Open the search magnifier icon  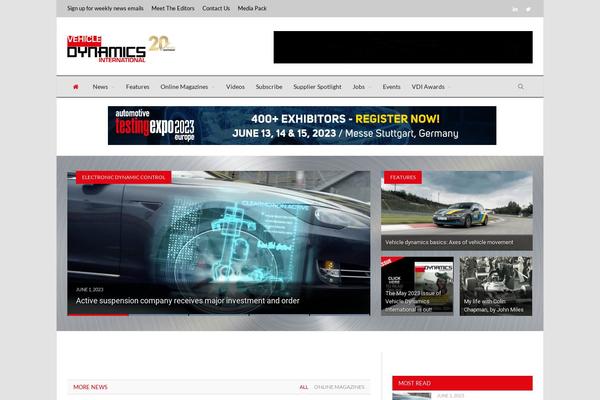(x=520, y=87)
